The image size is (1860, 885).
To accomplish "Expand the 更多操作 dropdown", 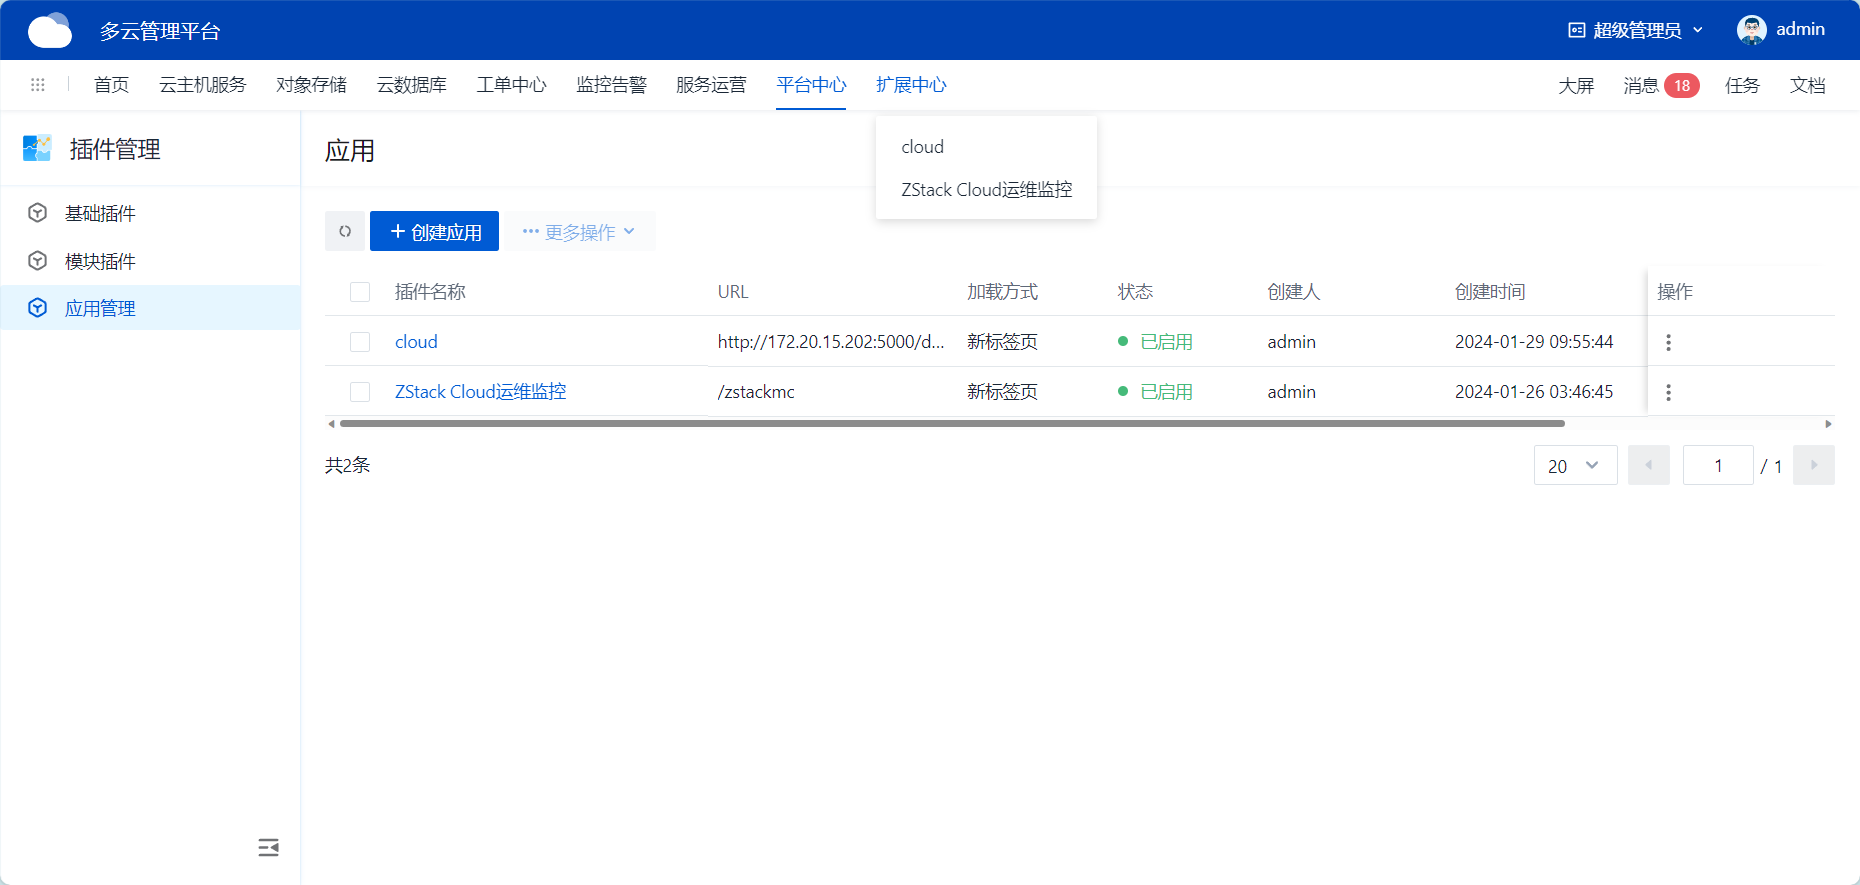I will (x=579, y=232).
